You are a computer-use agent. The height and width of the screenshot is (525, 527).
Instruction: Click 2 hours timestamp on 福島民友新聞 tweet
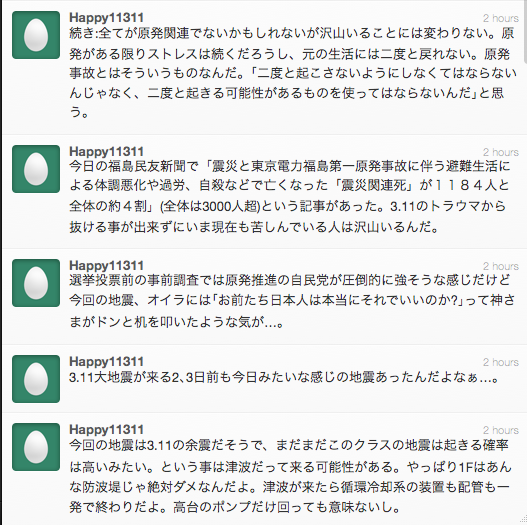[x=501, y=152]
